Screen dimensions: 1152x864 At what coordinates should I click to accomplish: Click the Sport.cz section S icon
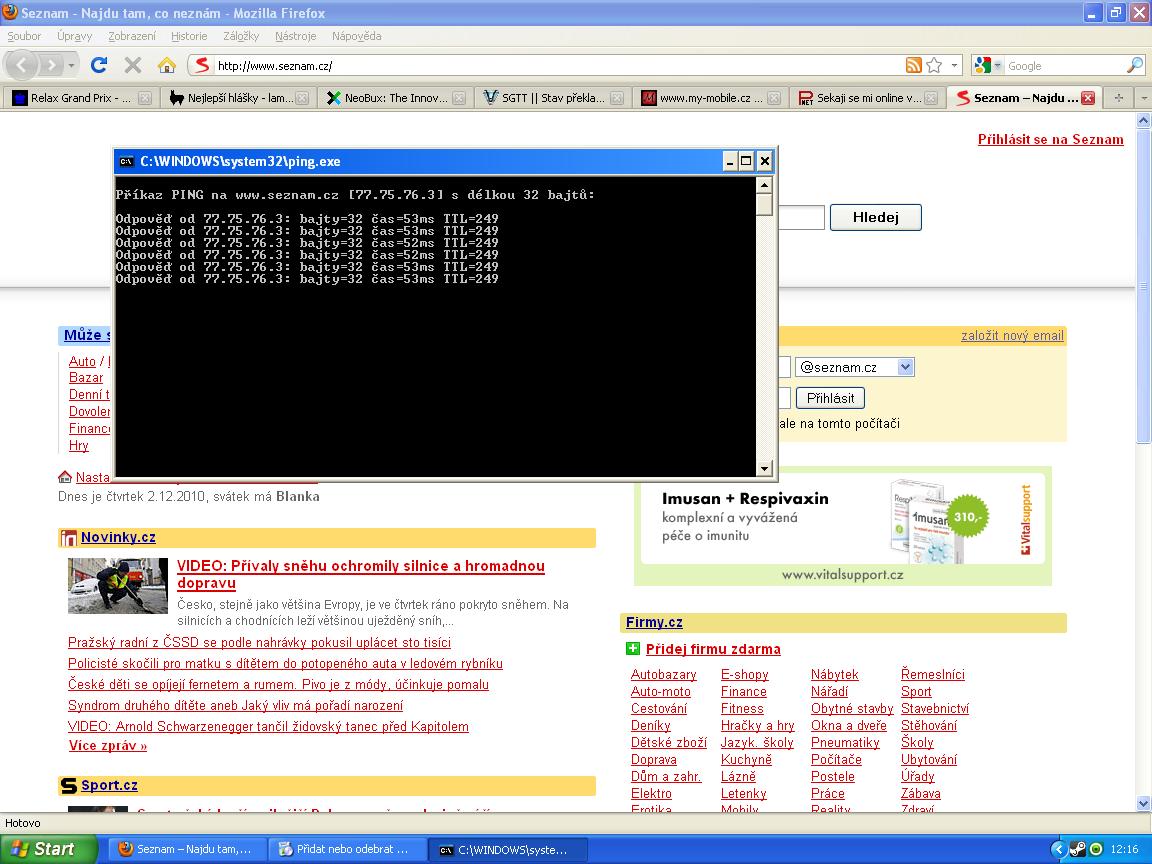point(68,785)
